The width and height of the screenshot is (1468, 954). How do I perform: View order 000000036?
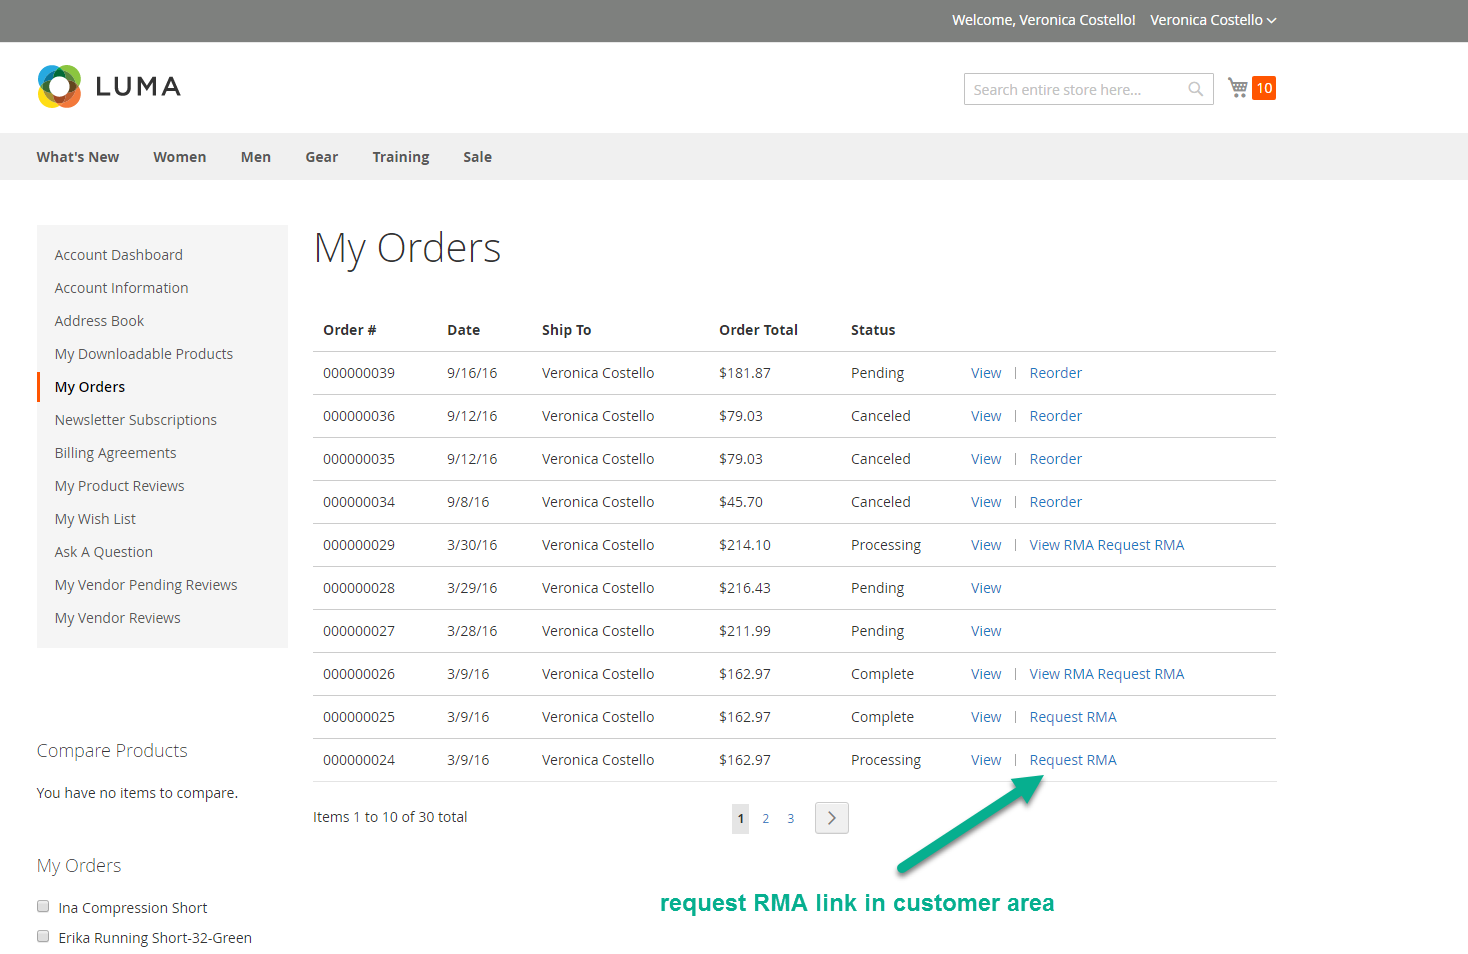tap(986, 416)
